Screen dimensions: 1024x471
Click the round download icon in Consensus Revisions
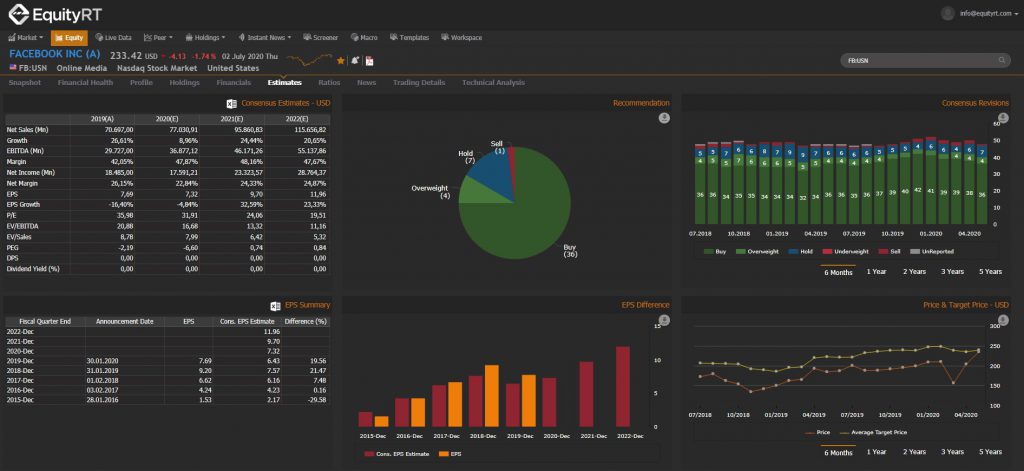click(x=1004, y=118)
